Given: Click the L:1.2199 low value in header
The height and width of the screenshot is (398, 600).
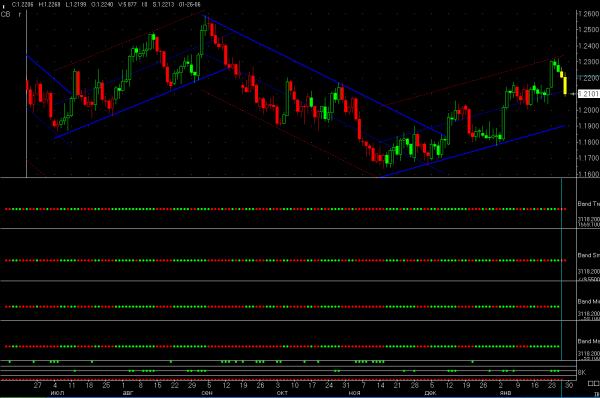Looking at the screenshot, I should (x=76, y=5).
